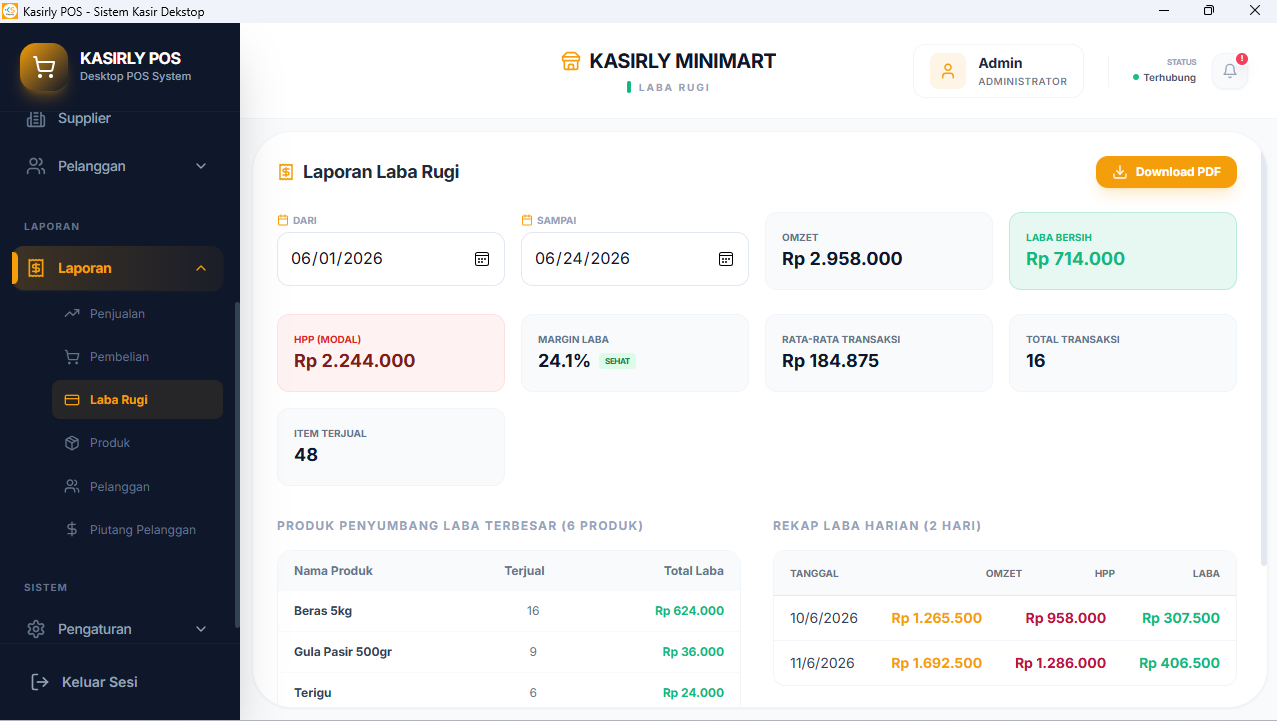The image size is (1277, 721).
Task: Click the Omzet Rp 2.958.000 card
Action: click(879, 251)
